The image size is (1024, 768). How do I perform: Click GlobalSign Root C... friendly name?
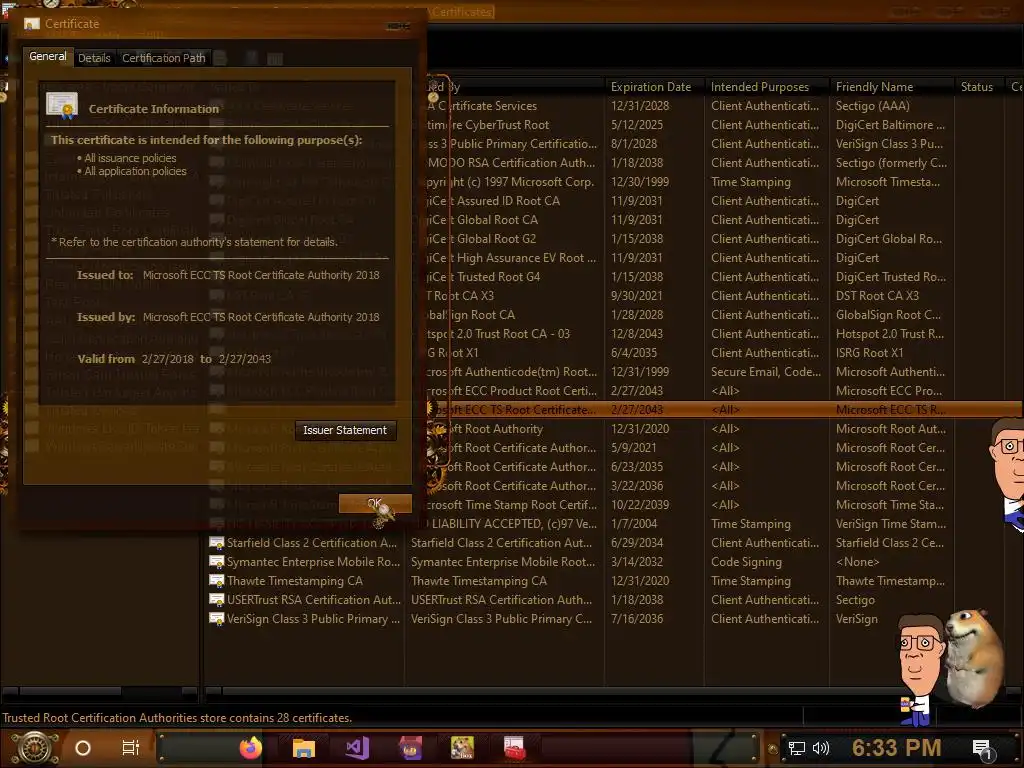[x=888, y=315]
